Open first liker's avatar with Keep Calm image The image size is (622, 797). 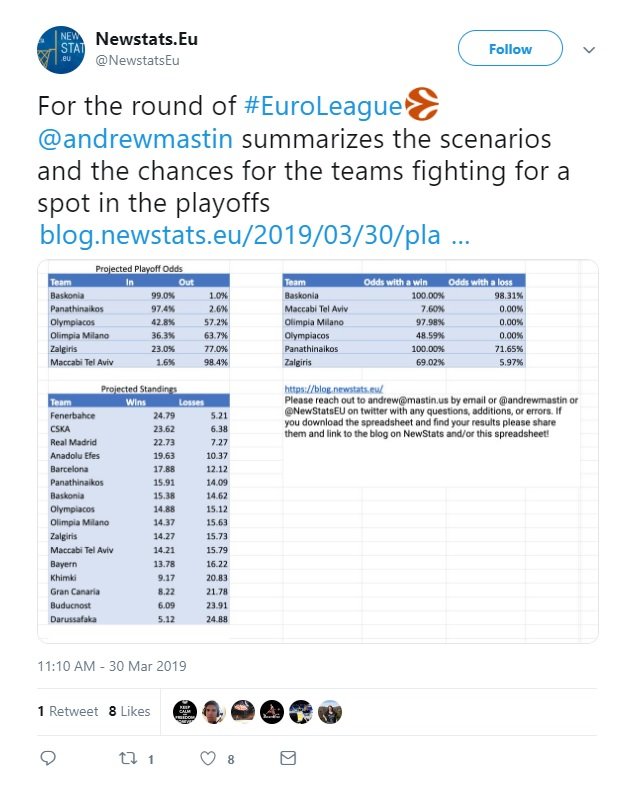(x=185, y=712)
